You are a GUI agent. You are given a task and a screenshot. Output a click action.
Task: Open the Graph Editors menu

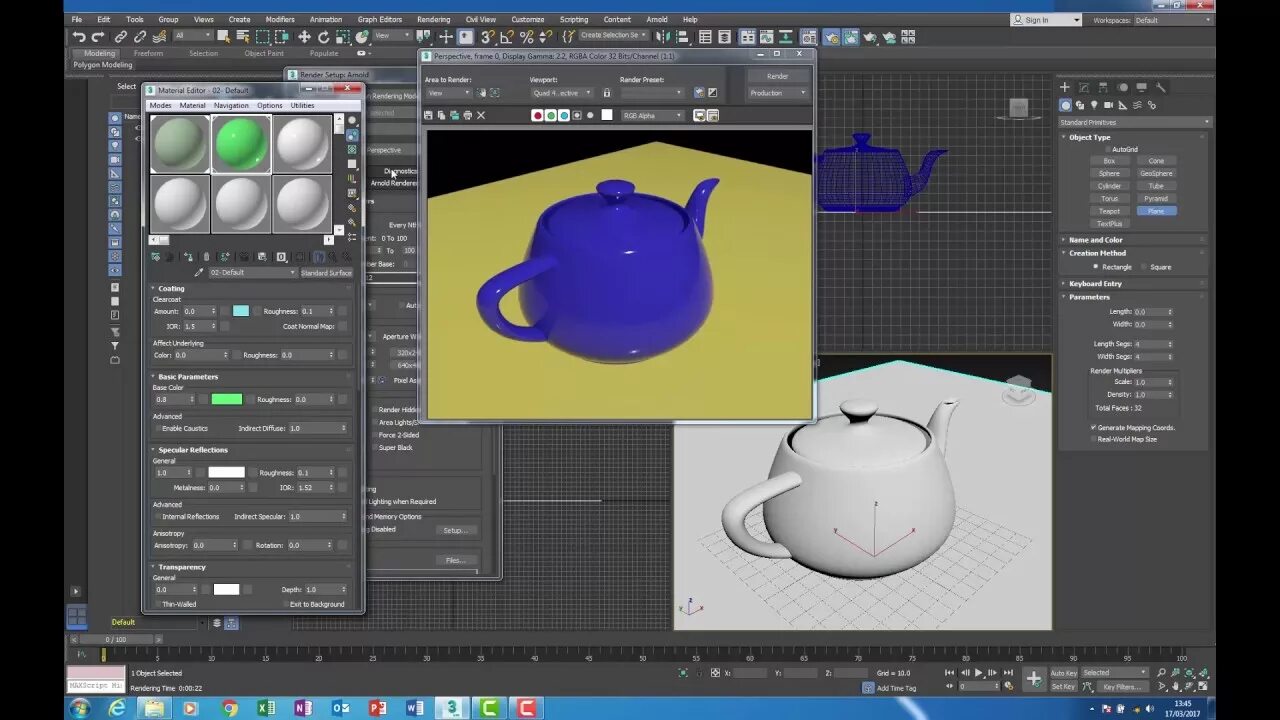[380, 19]
